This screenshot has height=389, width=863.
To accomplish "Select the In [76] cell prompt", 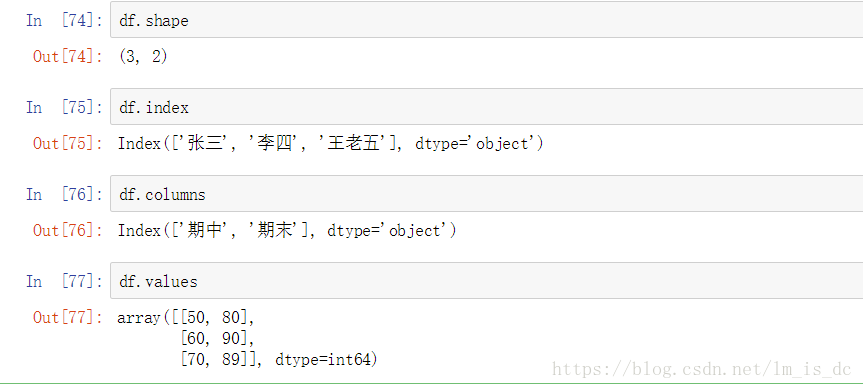I will click(x=64, y=194).
